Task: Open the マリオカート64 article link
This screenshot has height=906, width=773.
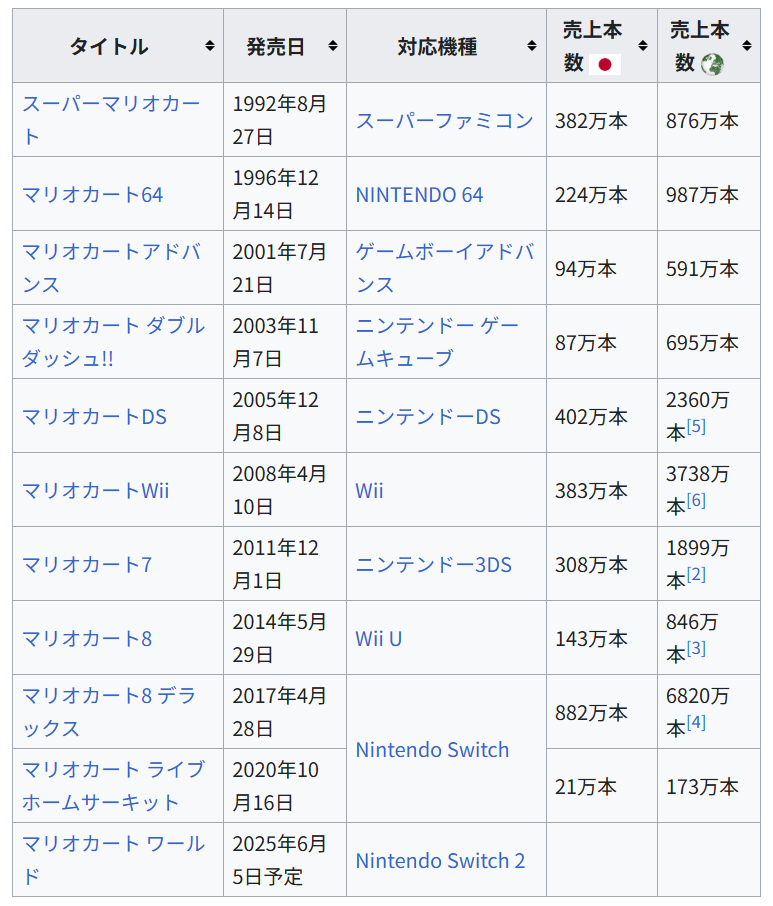Action: (x=92, y=195)
